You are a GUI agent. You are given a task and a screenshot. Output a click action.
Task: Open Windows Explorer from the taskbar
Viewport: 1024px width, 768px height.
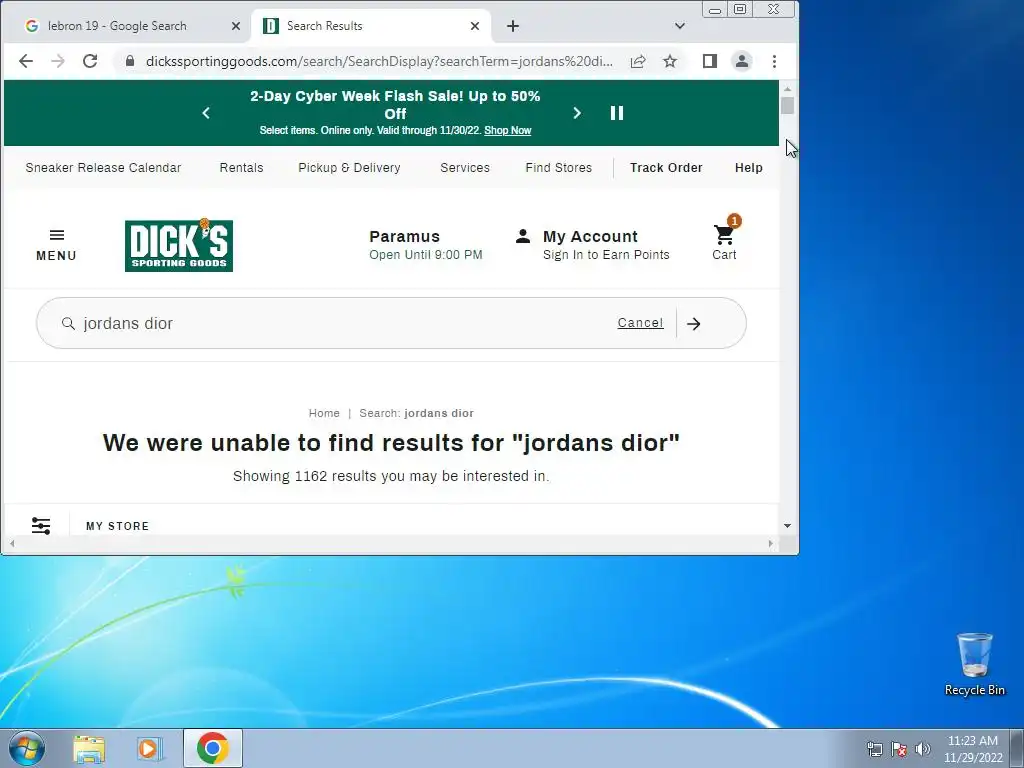89,748
